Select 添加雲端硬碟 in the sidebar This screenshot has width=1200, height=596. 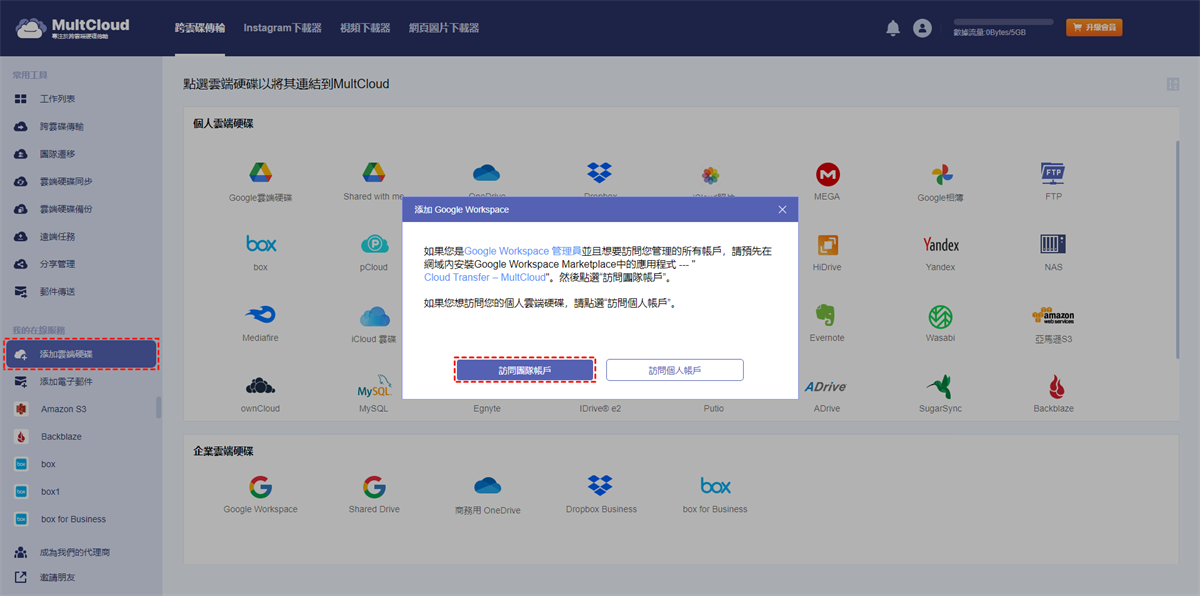(80, 354)
